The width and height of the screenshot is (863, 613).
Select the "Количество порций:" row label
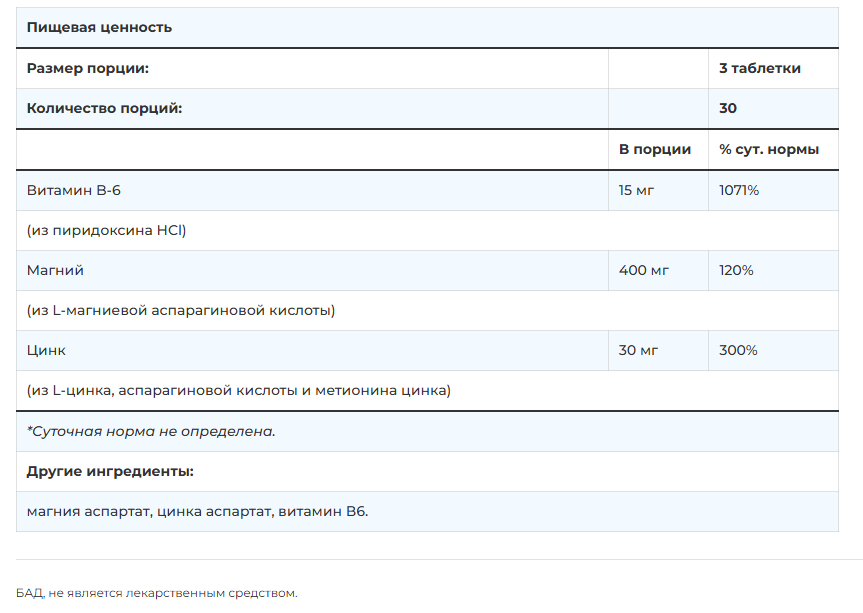point(104,108)
